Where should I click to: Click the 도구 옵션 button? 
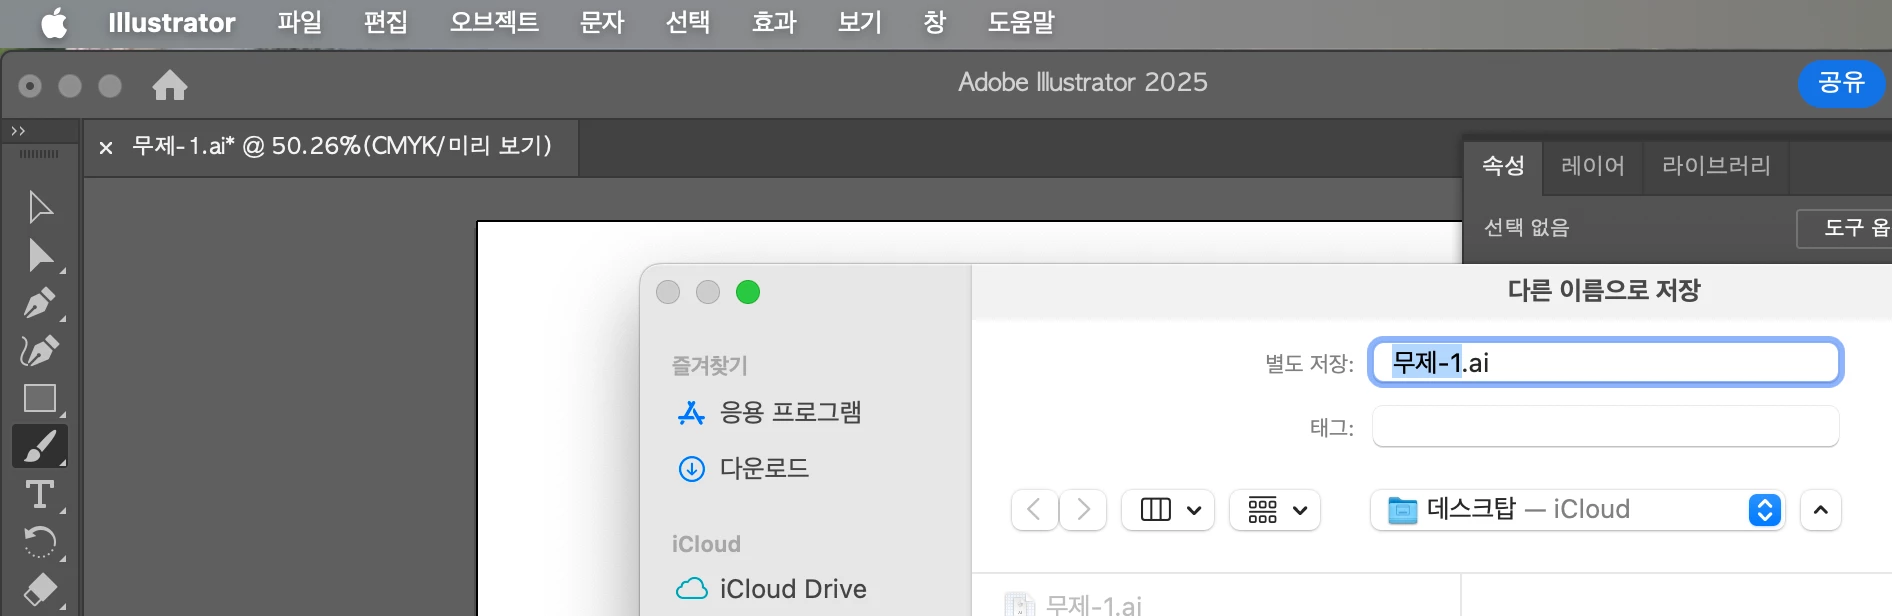pos(1846,228)
